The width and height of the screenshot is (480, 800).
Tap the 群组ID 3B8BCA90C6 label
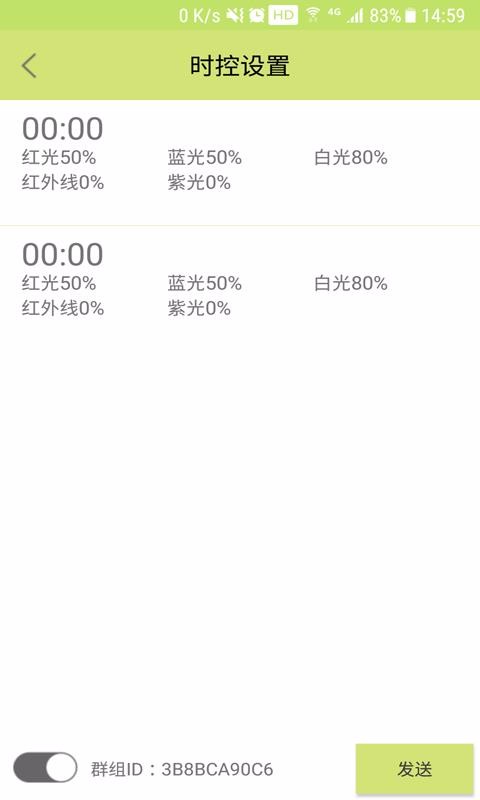[182, 769]
